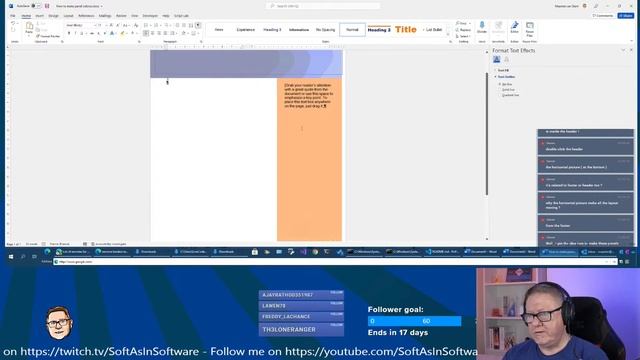Expand the Styles gallery more arrow
640x360 pixels.
pyautogui.click(x=448, y=35)
